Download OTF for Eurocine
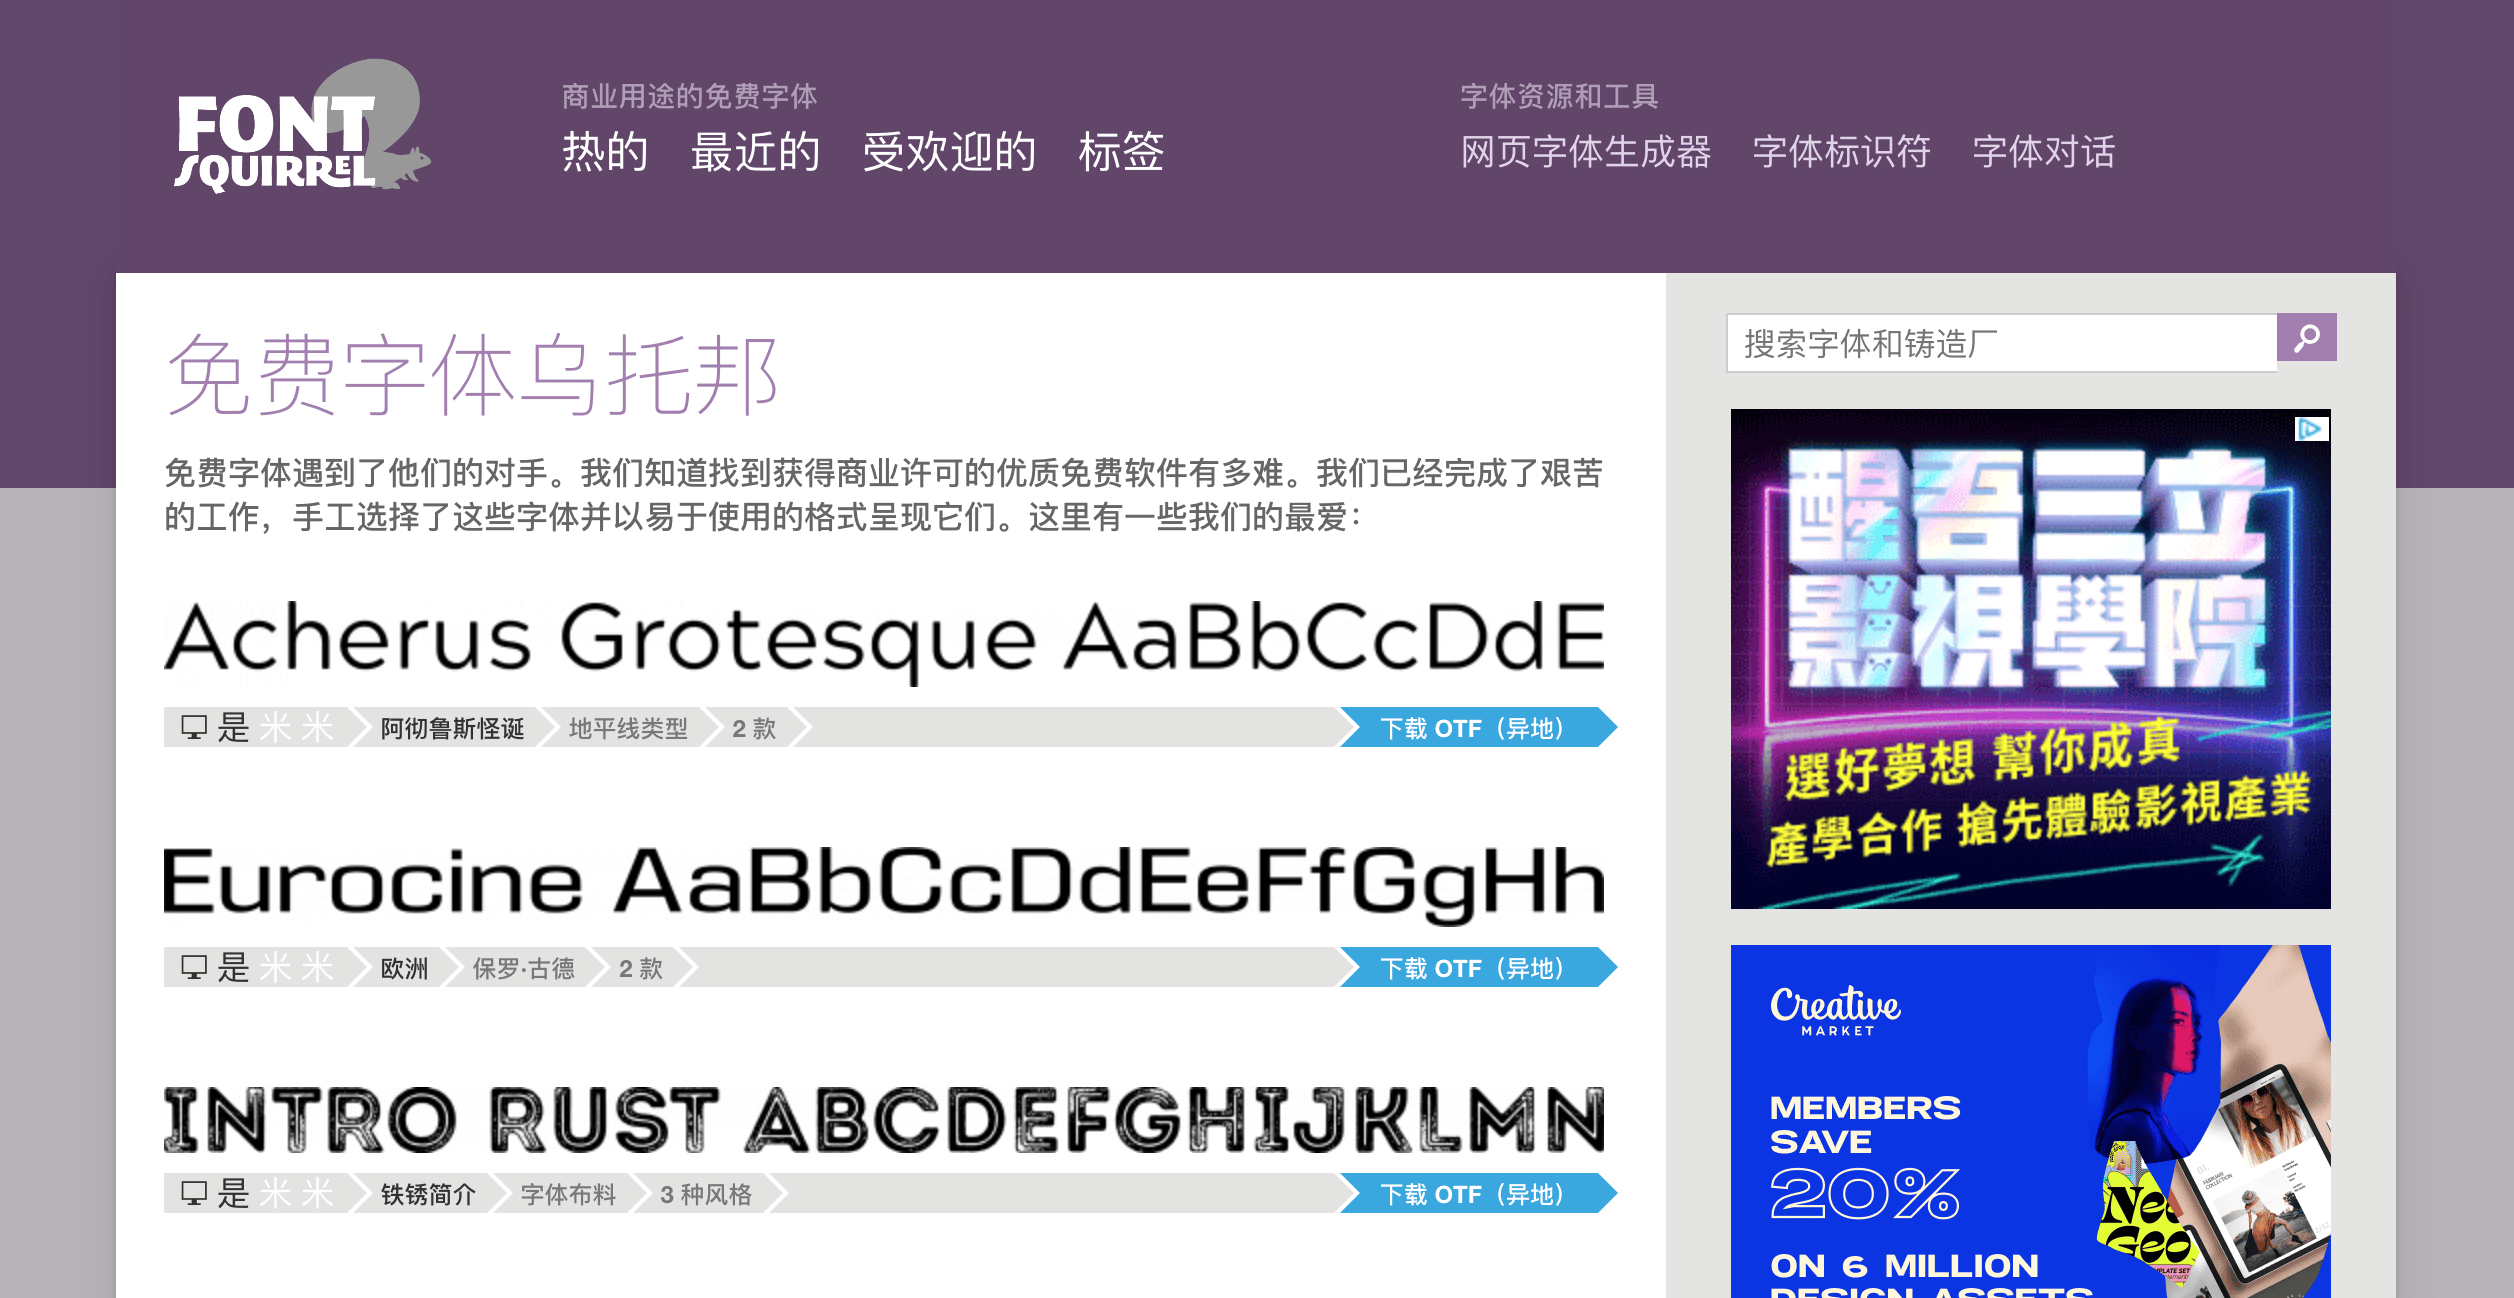This screenshot has height=1298, width=2514. pyautogui.click(x=1478, y=967)
